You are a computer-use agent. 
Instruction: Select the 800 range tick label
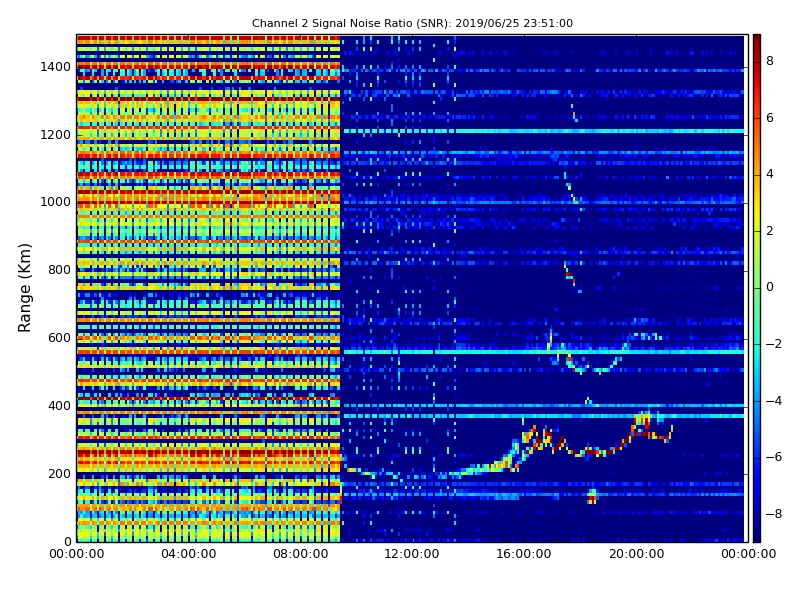point(59,270)
